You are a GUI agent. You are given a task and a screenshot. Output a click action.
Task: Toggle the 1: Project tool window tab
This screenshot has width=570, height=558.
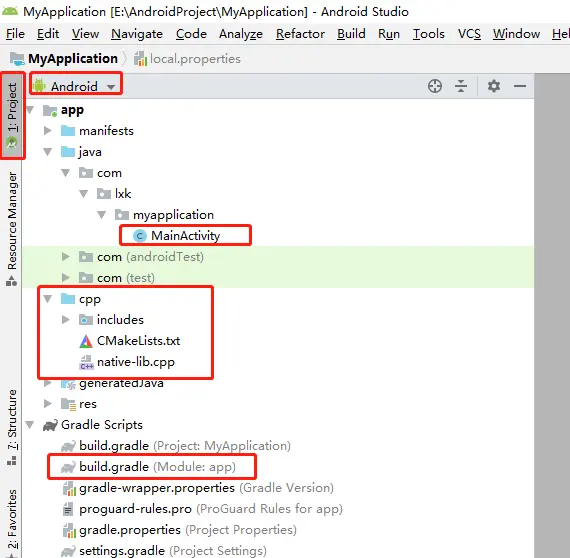(x=12, y=116)
